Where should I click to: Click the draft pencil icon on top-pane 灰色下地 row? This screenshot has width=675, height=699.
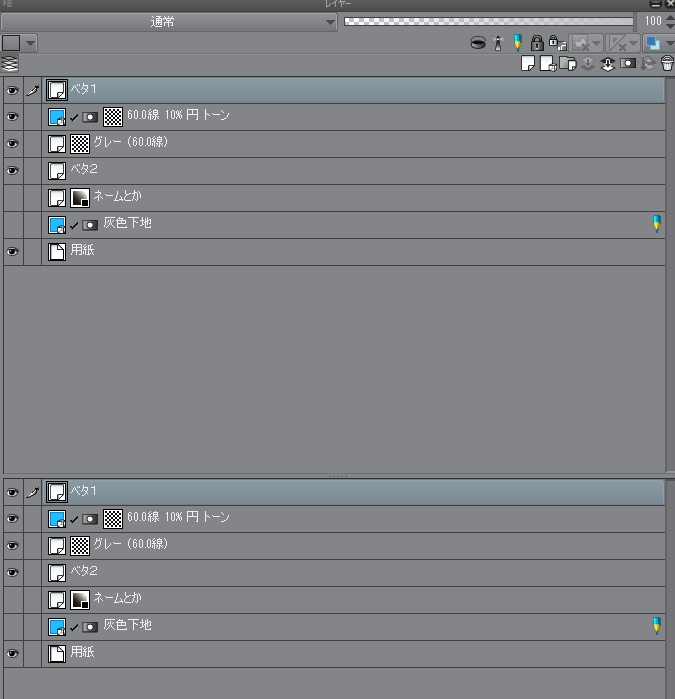pyautogui.click(x=657, y=224)
